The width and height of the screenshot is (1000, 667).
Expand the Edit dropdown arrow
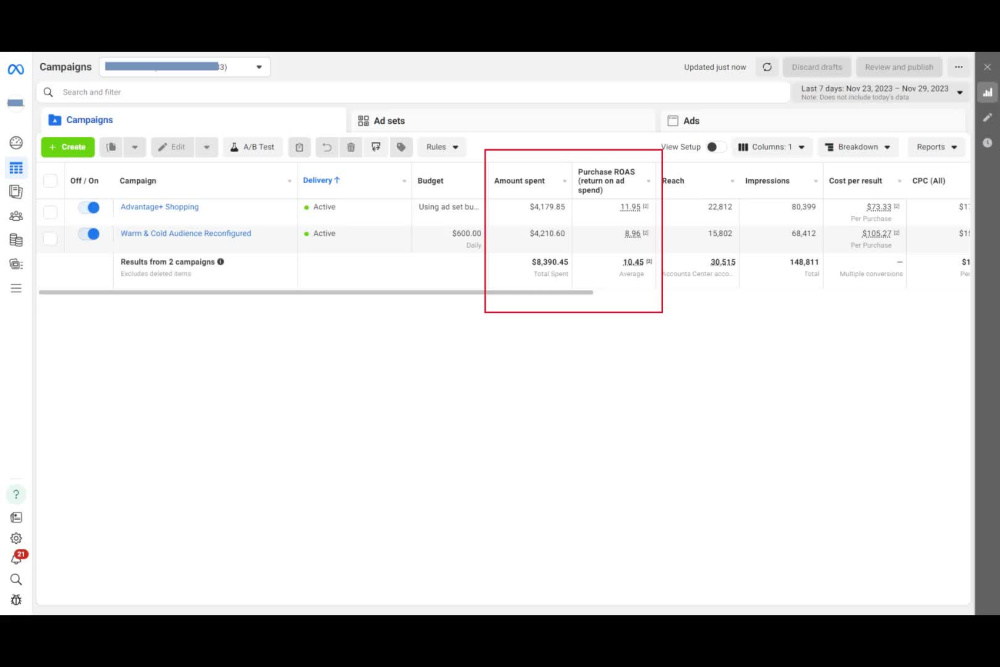point(207,147)
